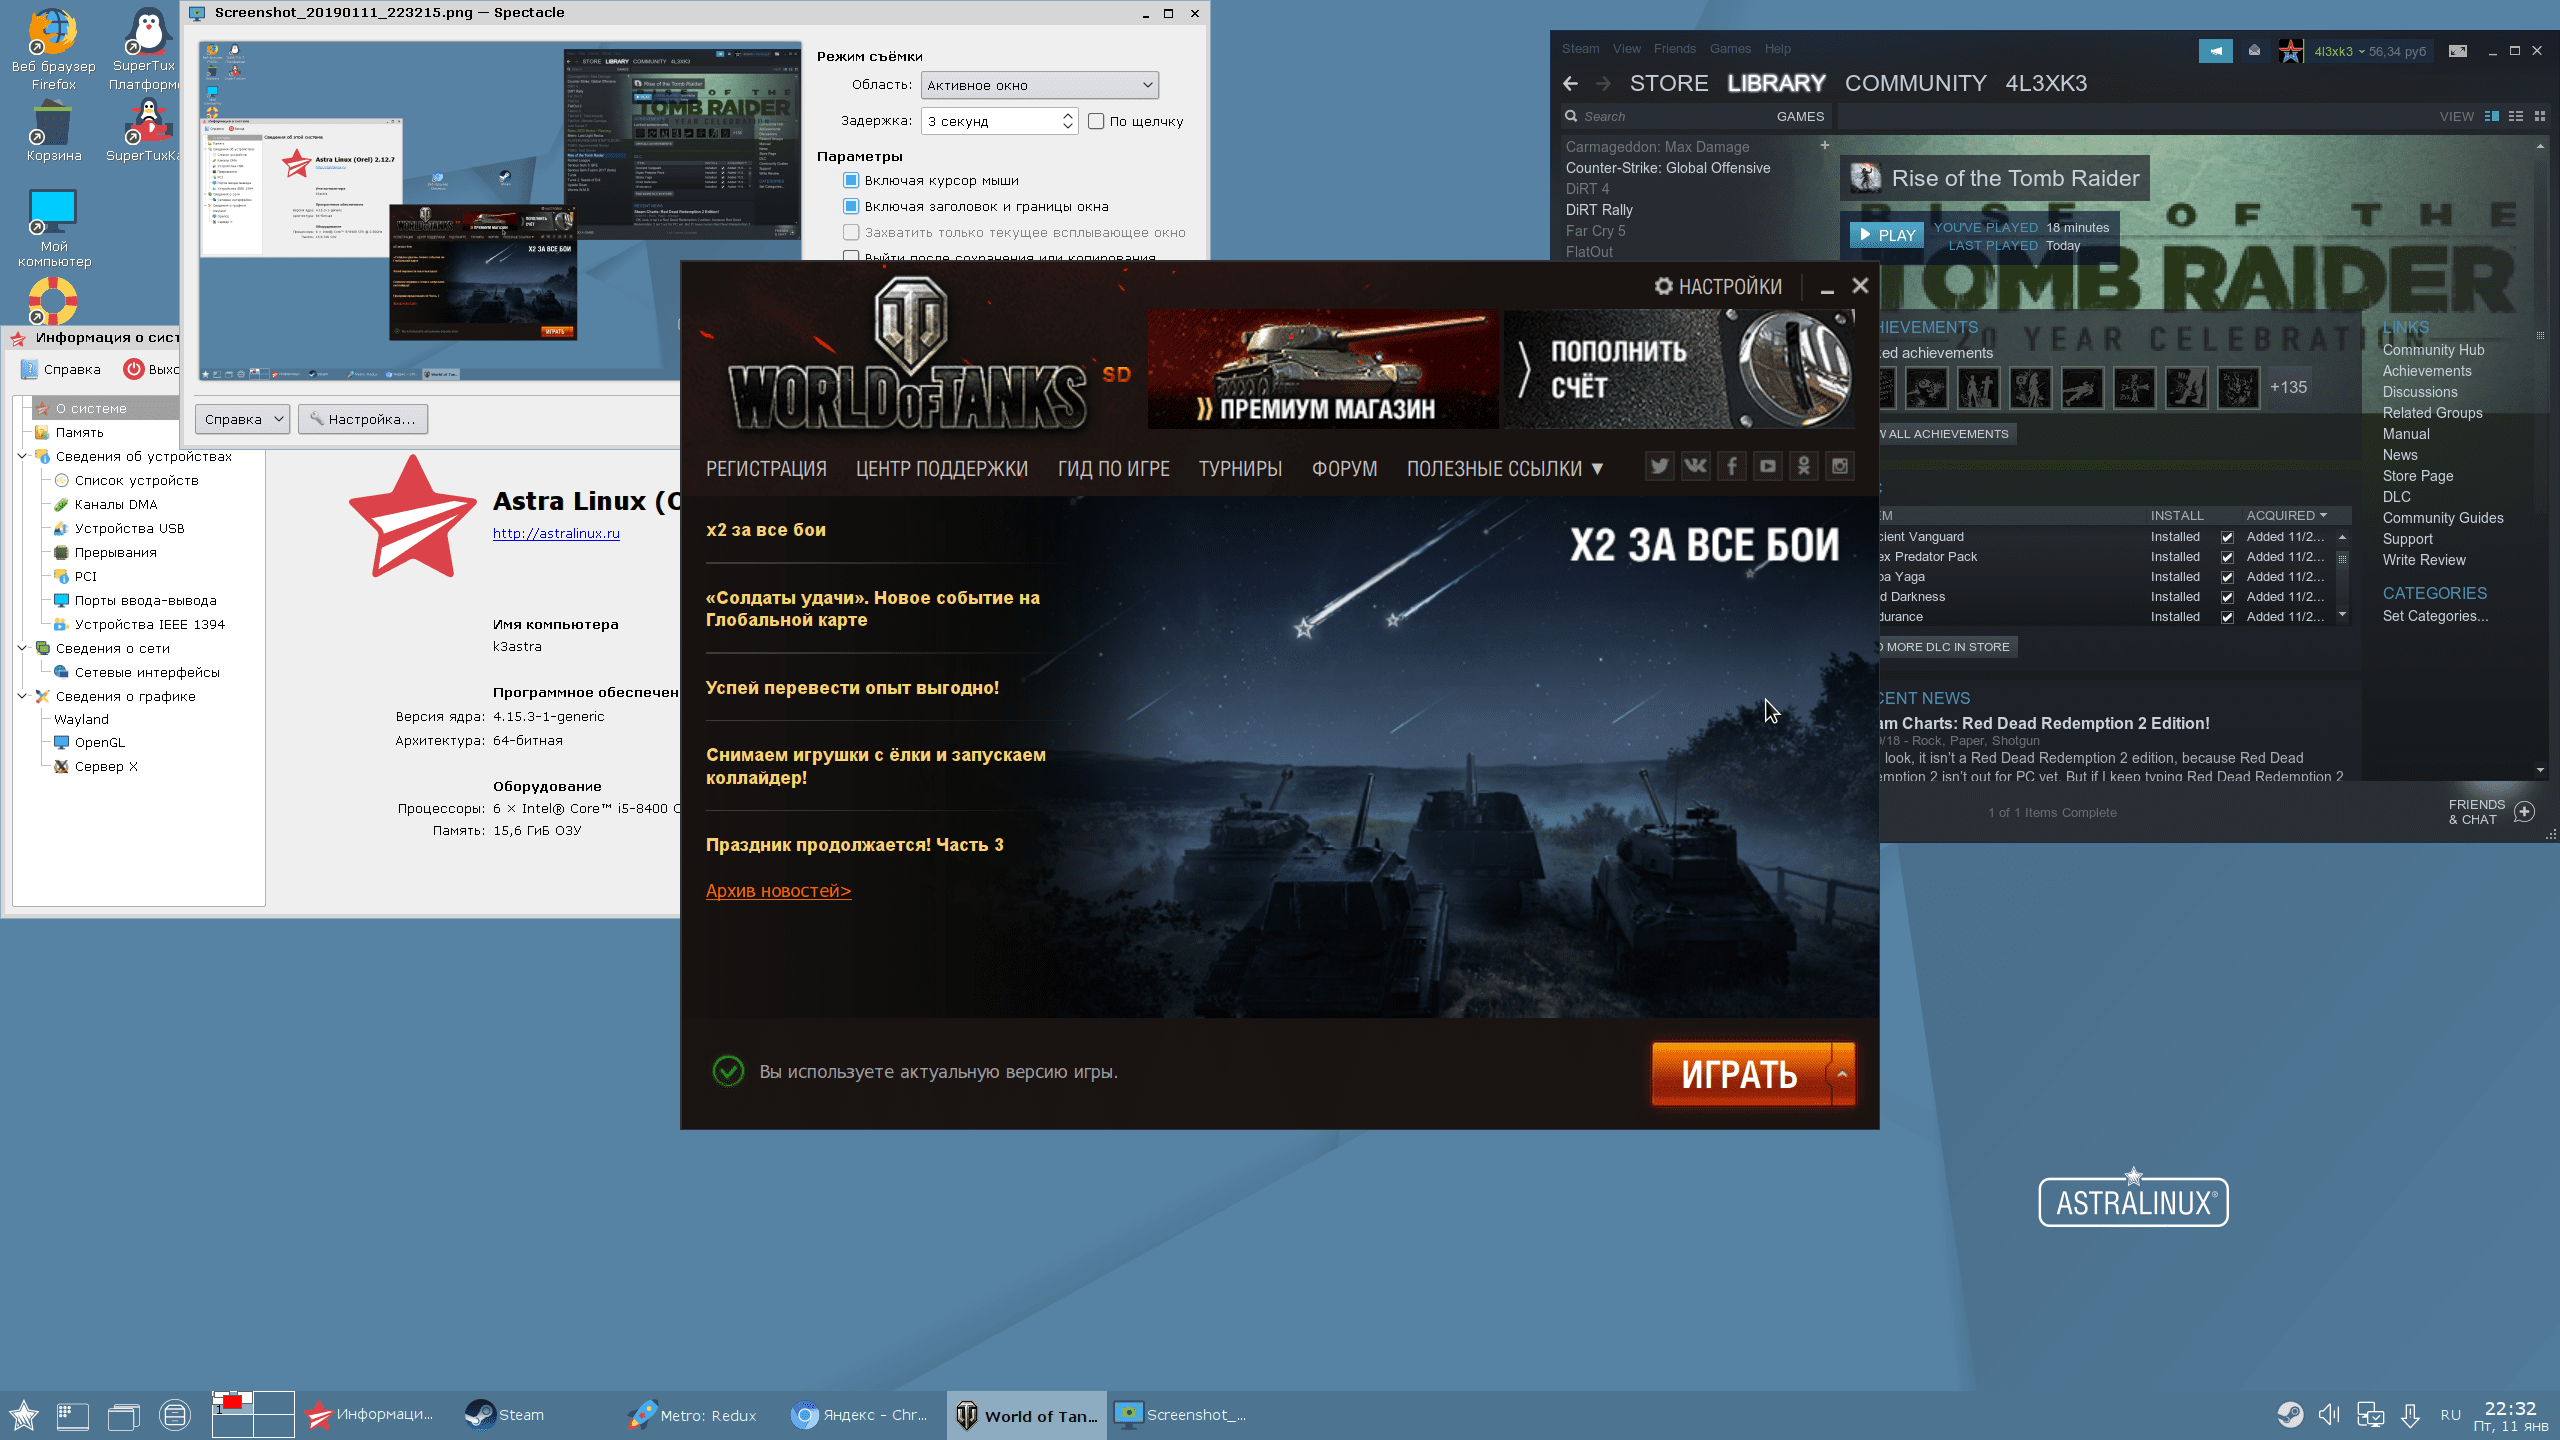Toggle 'Захватить только текущее всплывающее окно' checkbox
This screenshot has width=2560, height=1440.
[x=851, y=233]
